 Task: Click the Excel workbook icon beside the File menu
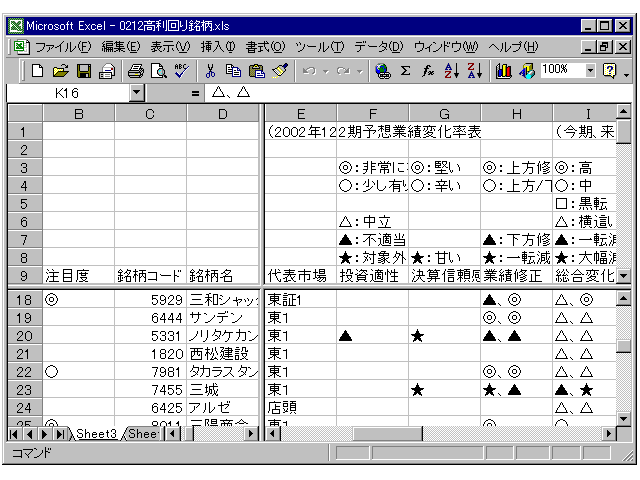pos(21,47)
